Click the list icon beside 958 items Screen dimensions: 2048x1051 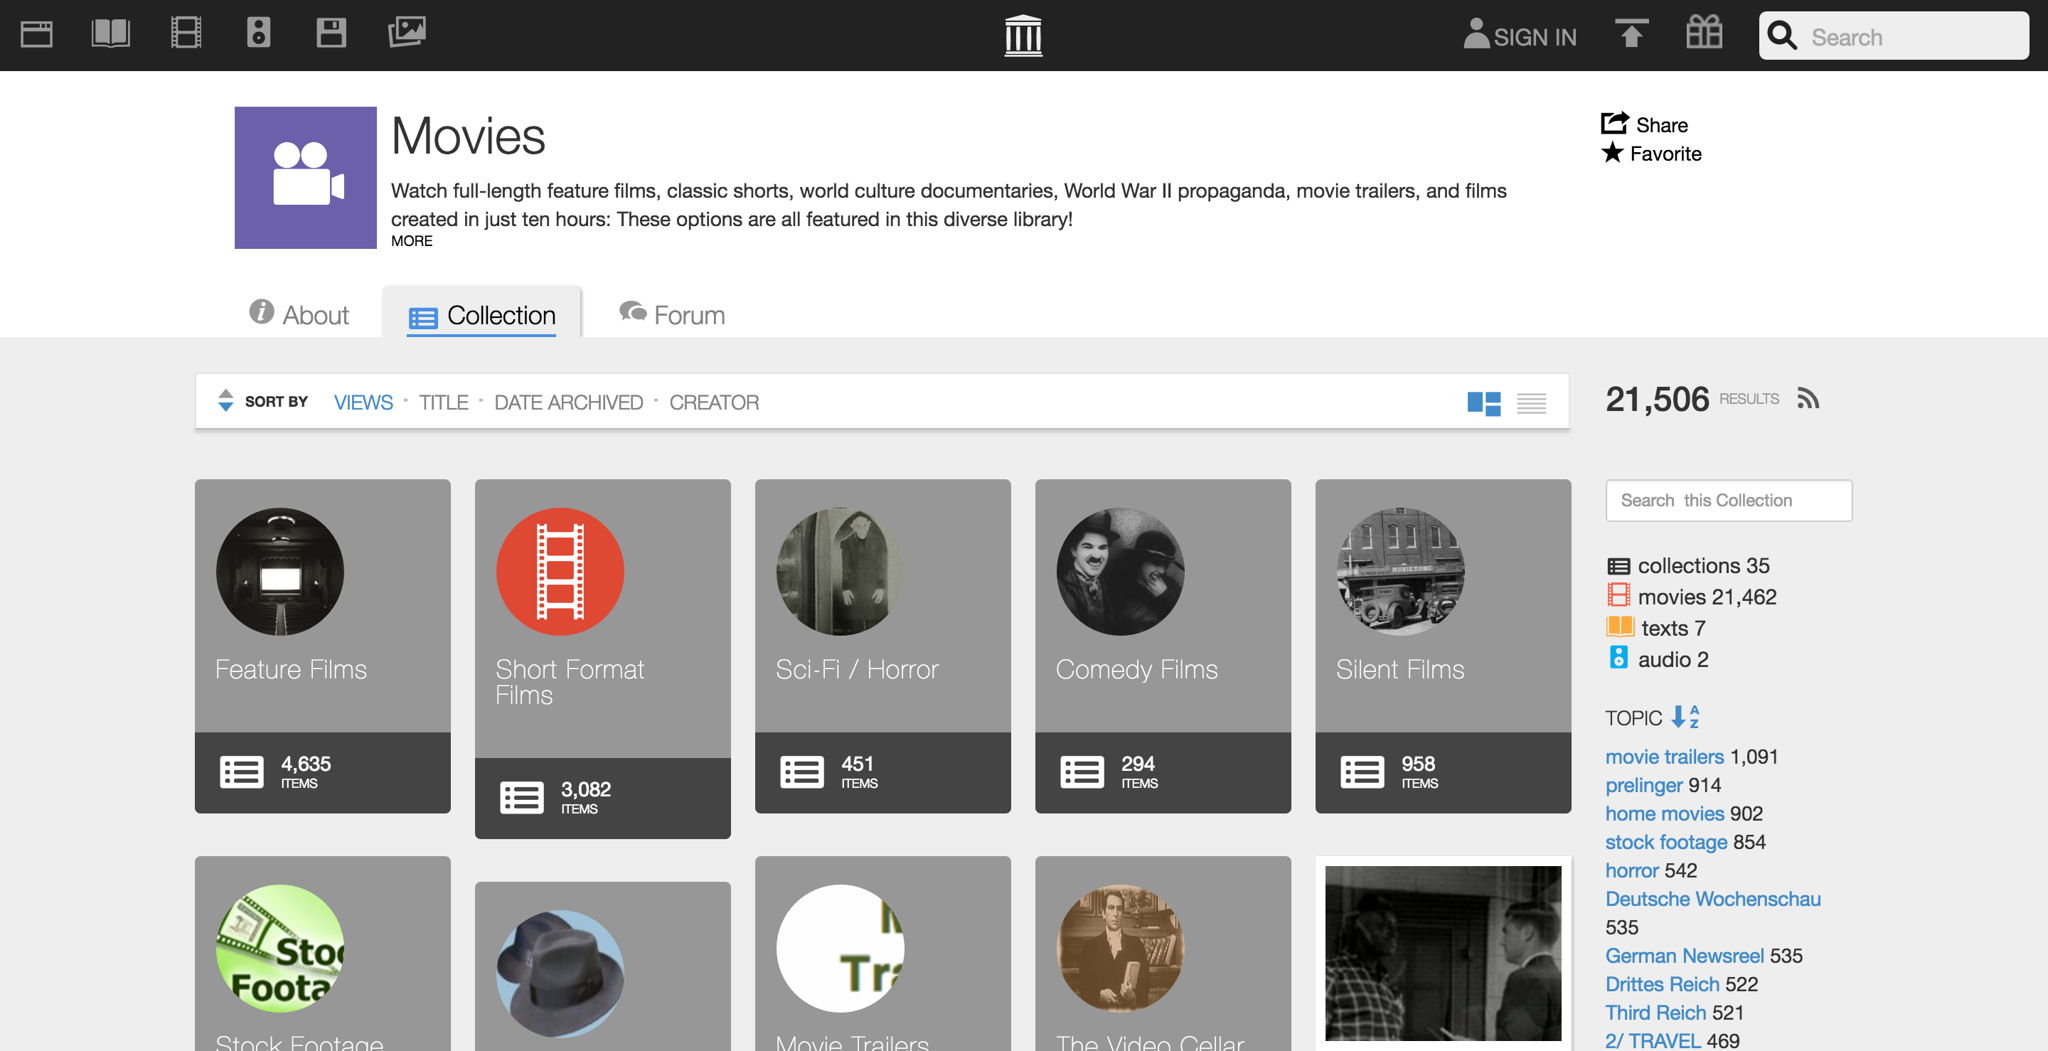point(1362,772)
